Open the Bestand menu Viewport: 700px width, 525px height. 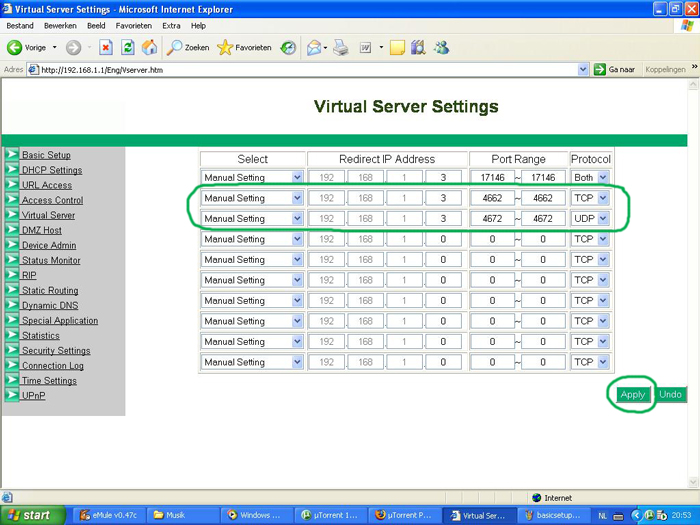pyautogui.click(x=20, y=26)
